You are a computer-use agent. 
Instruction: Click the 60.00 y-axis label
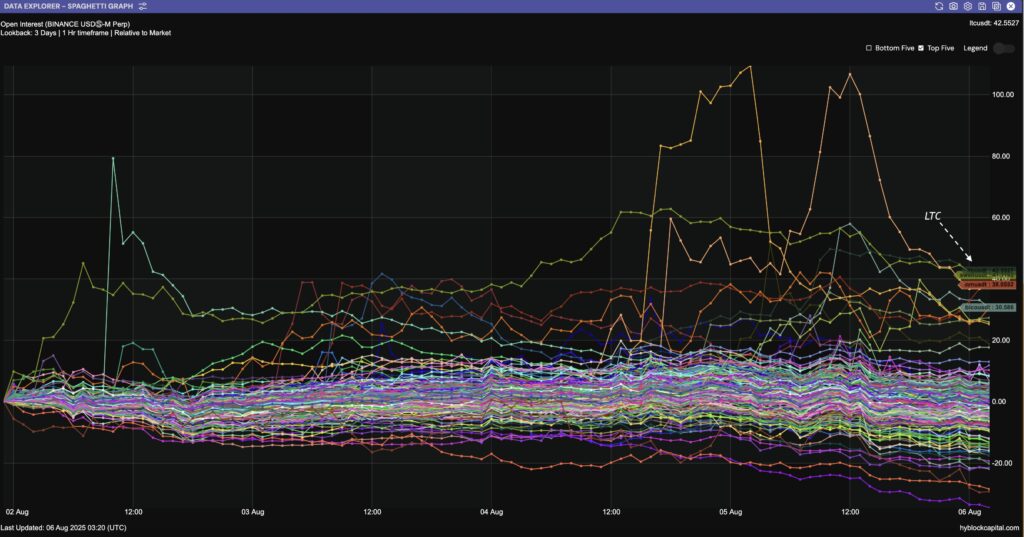pos(1002,218)
